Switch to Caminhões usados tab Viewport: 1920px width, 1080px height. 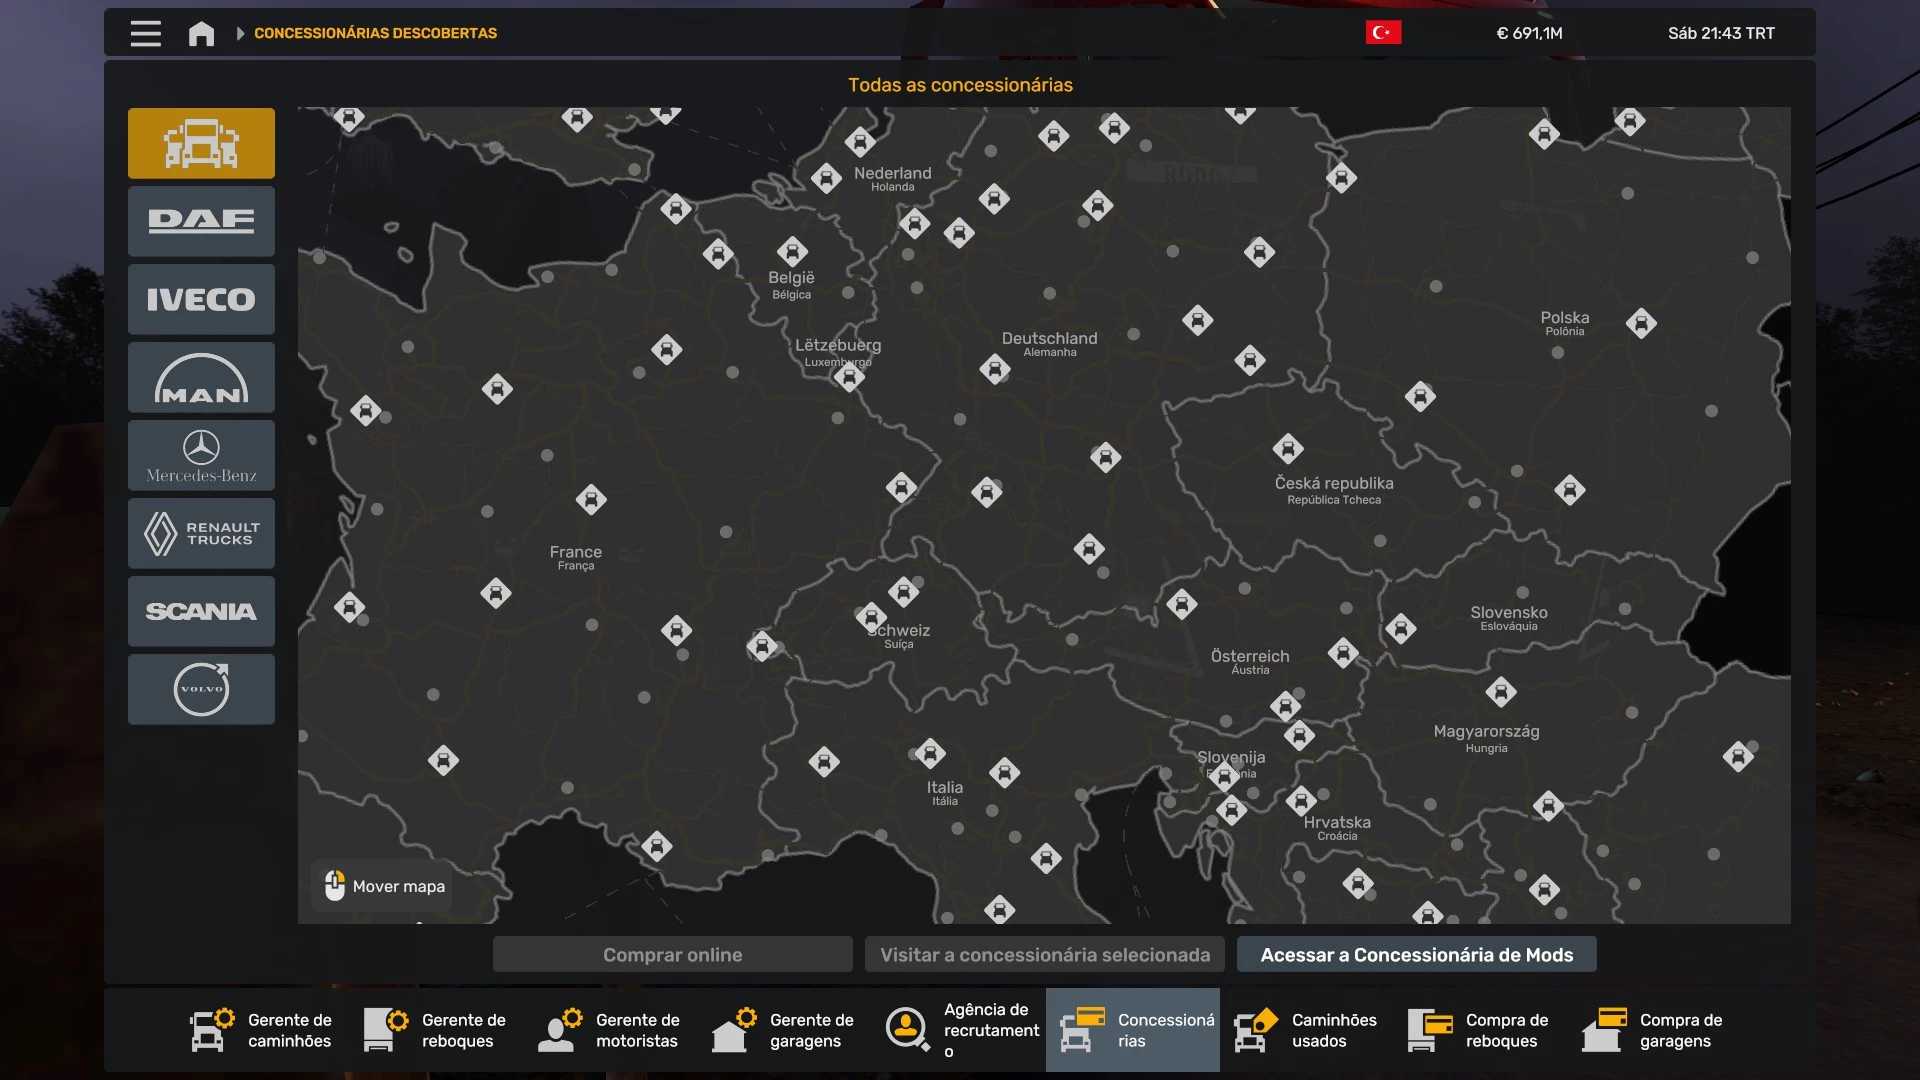[1306, 1030]
